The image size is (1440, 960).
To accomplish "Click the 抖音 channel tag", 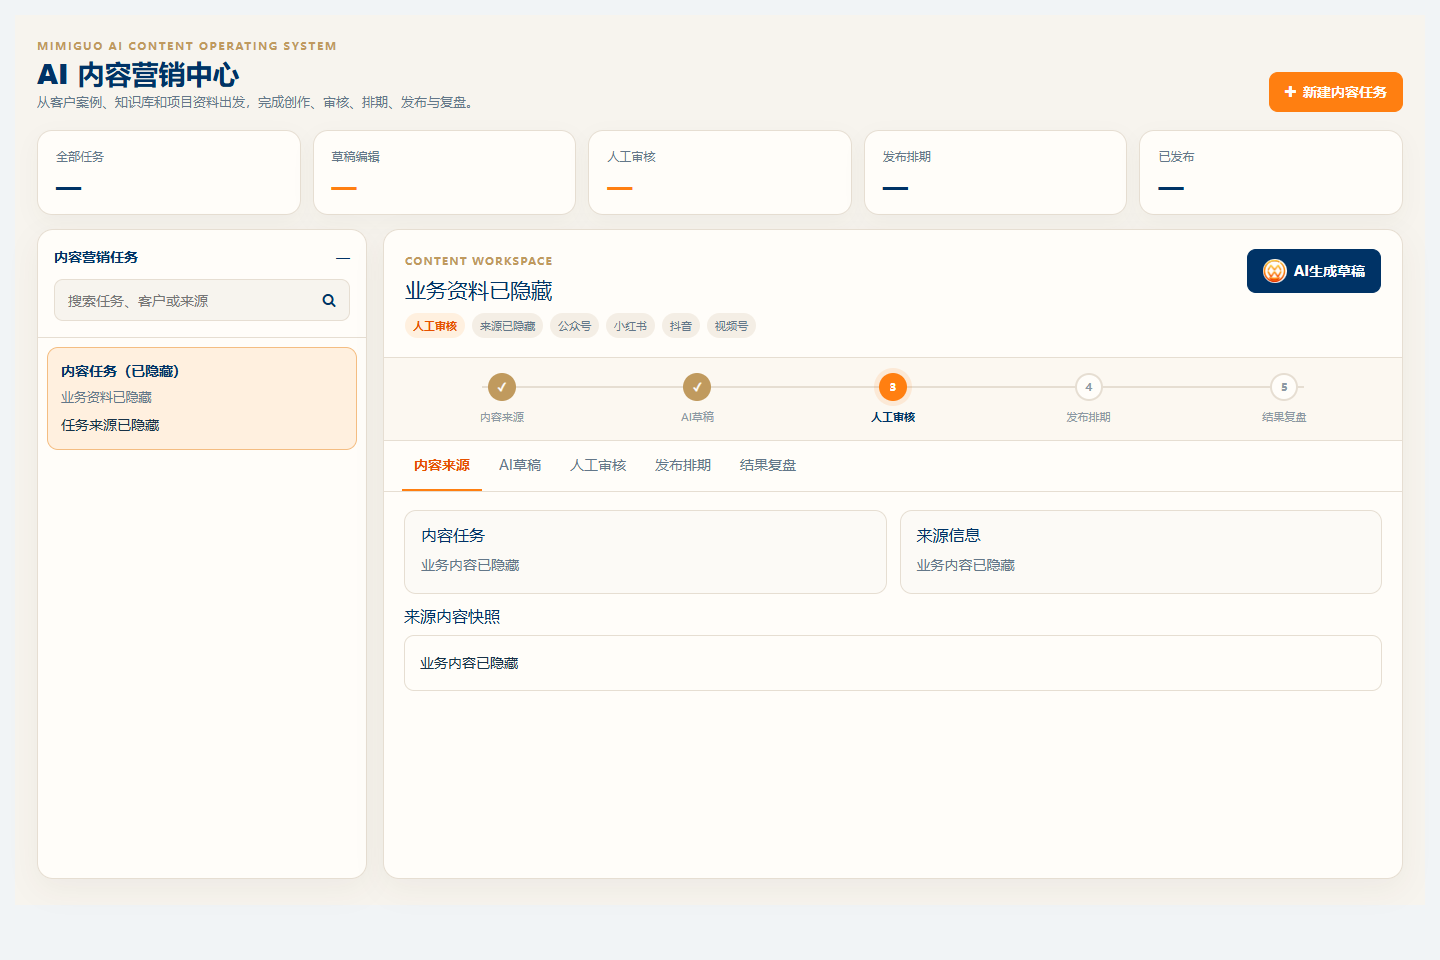I will (681, 326).
